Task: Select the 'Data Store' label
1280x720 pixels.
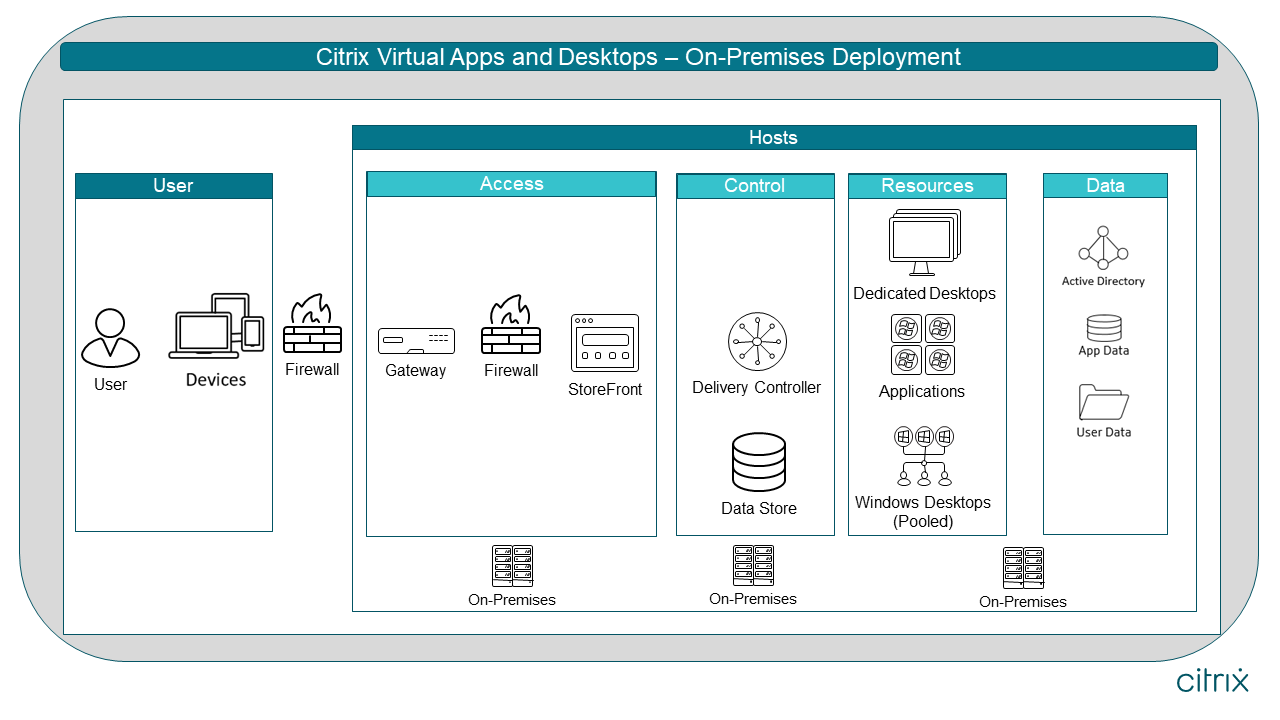Action: [x=759, y=509]
